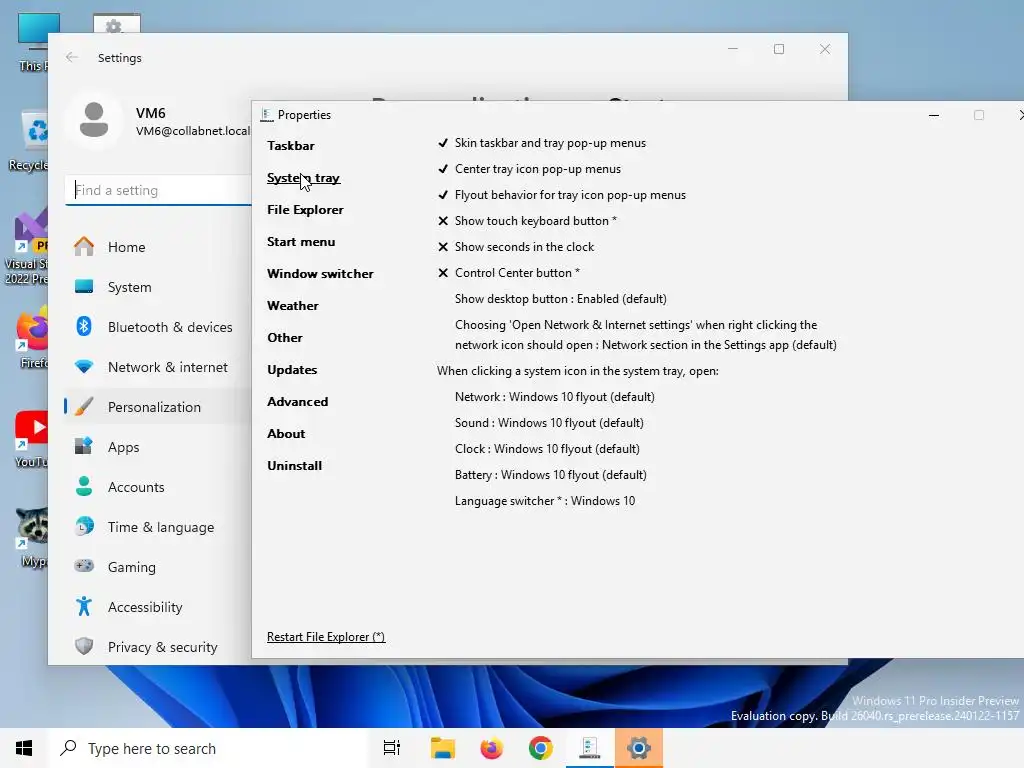Screen dimensions: 1024x768
Task: Launch Firefox from the taskbar
Action: (x=491, y=748)
